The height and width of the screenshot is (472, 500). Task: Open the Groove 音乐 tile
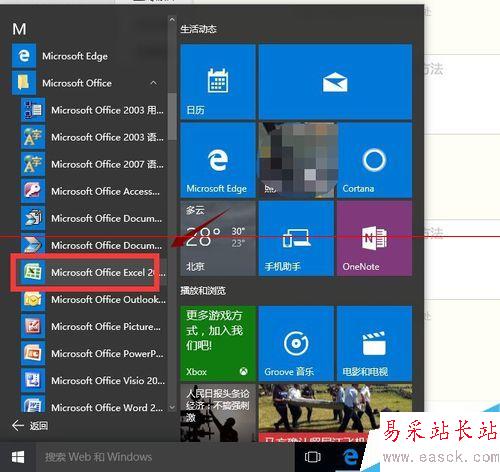point(296,343)
